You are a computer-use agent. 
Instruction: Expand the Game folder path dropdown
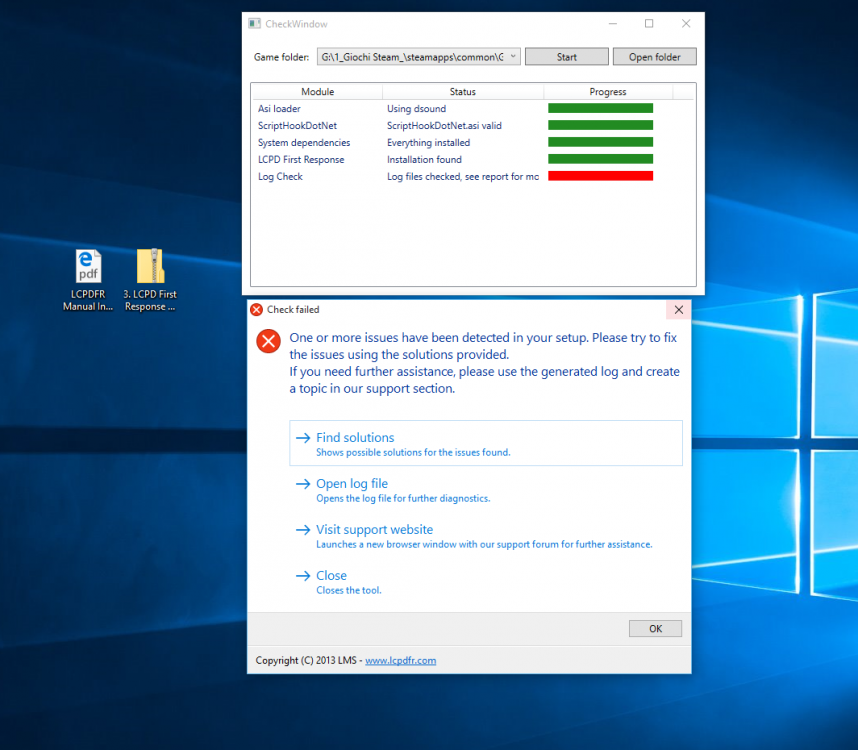513,57
